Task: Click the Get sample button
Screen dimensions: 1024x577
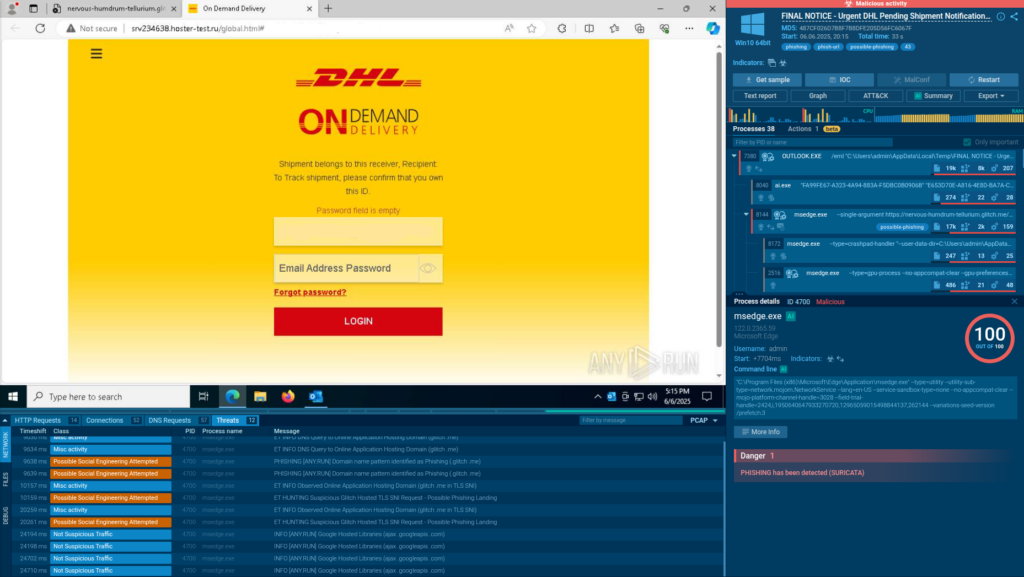Action: coord(766,80)
